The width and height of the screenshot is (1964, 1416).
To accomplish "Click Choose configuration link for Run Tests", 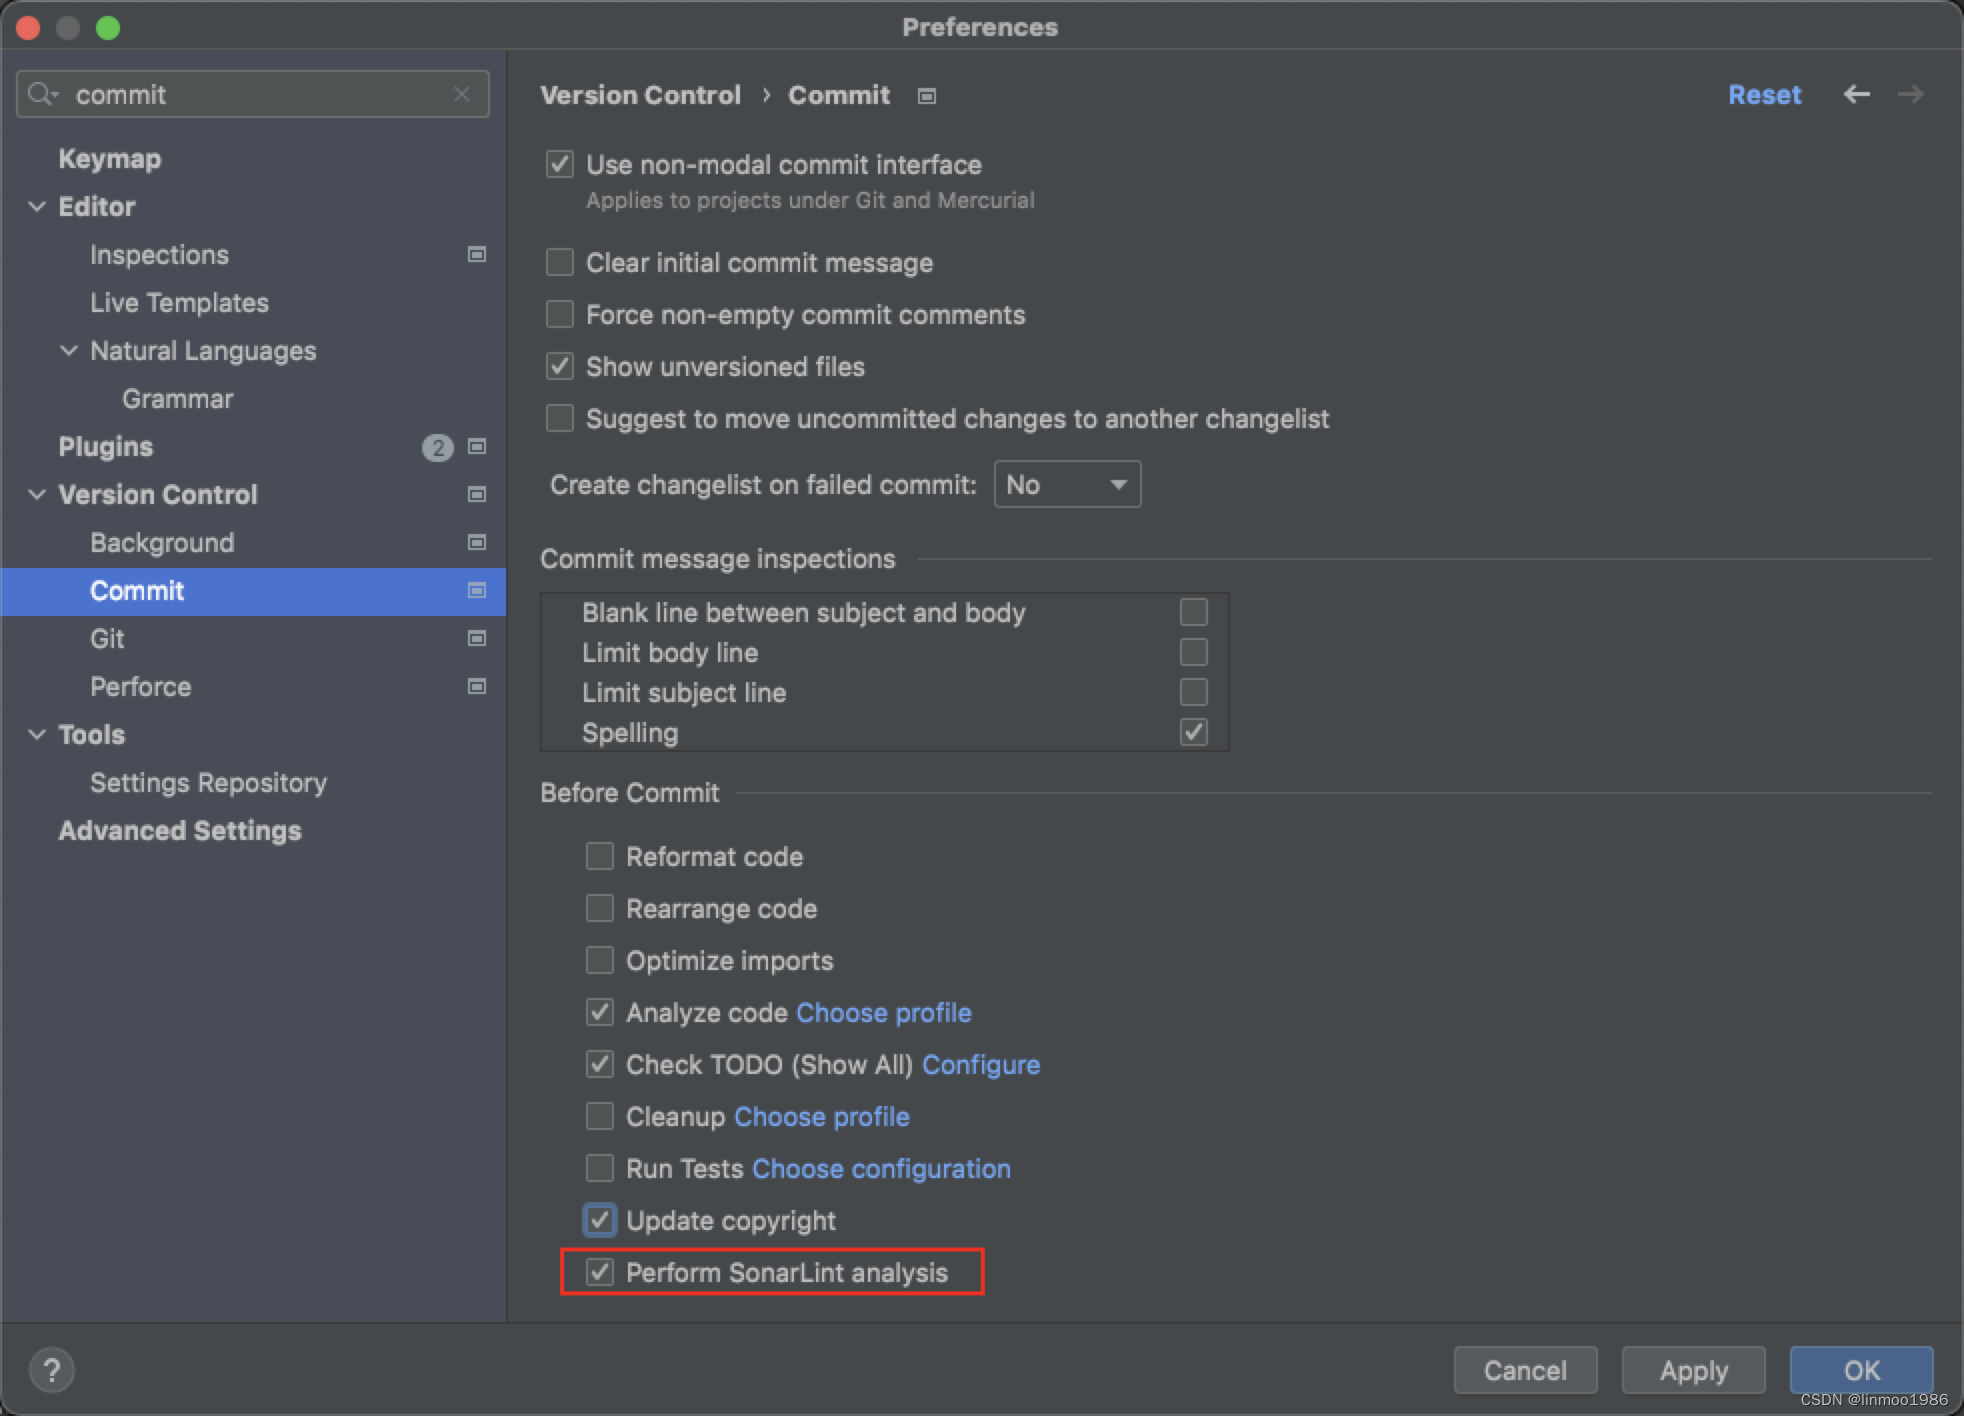I will (881, 1169).
